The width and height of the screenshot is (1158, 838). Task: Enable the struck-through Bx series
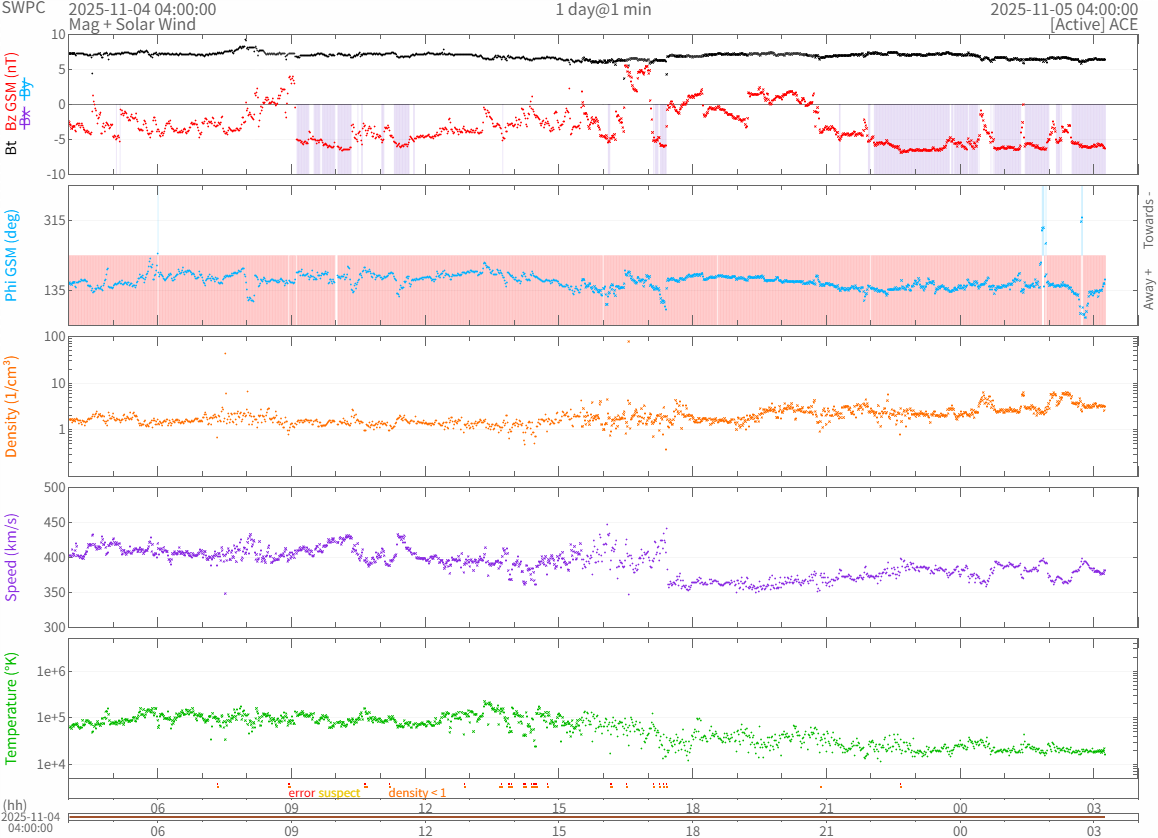tap(26, 120)
